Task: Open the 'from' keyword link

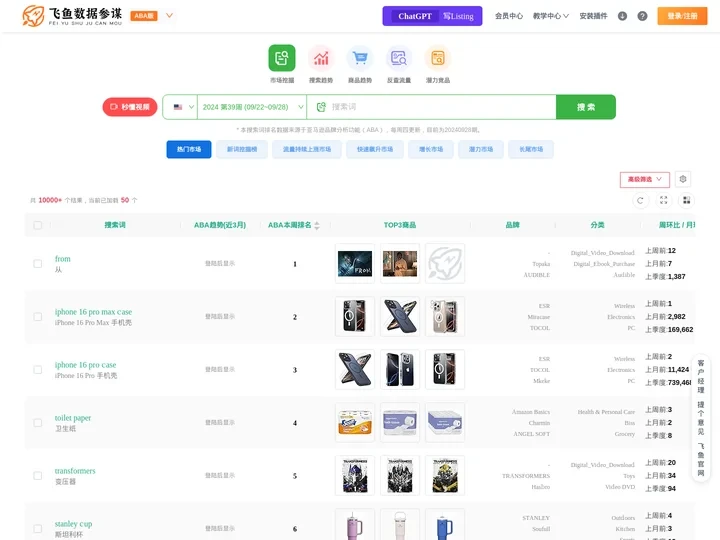Action: 63,259
